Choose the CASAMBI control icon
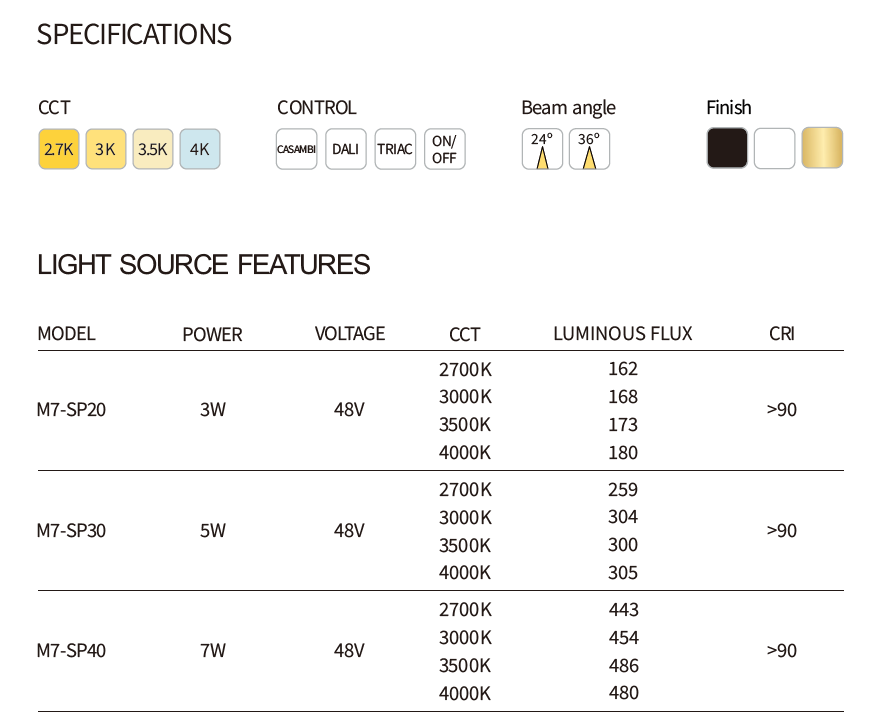This screenshot has height=728, width=879. click(297, 149)
